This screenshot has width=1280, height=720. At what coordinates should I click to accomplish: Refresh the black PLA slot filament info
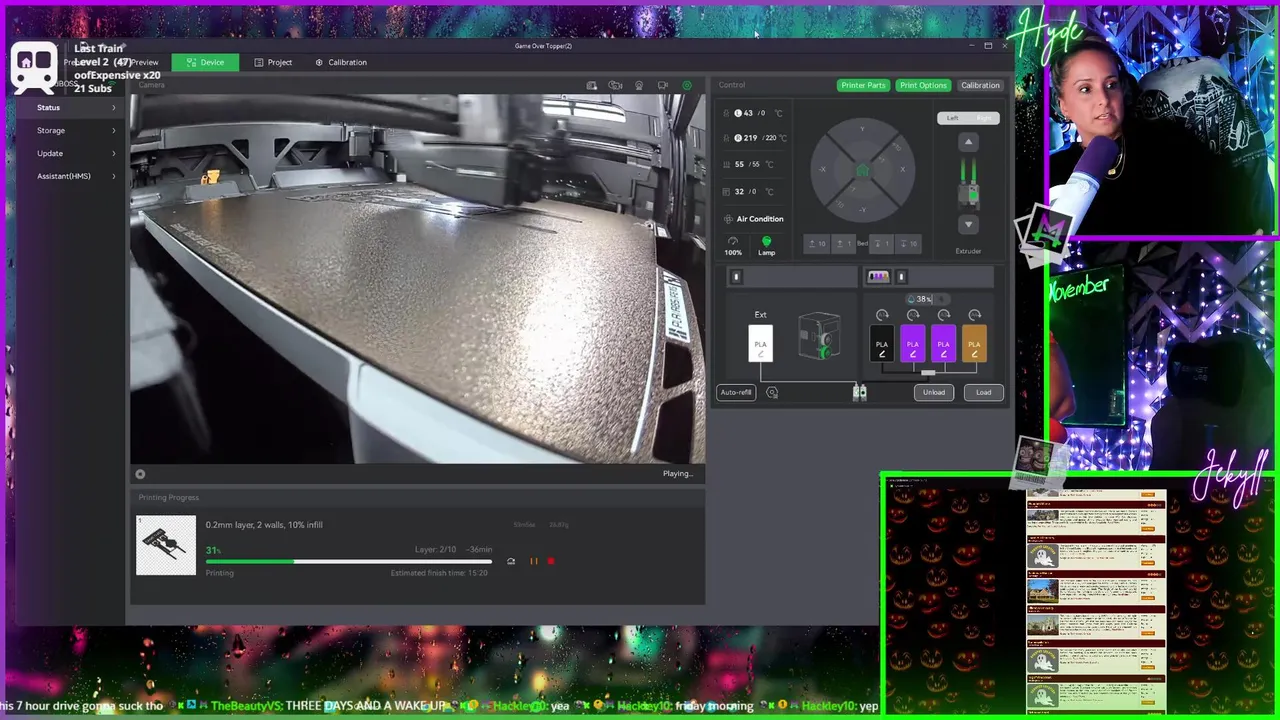[882, 315]
